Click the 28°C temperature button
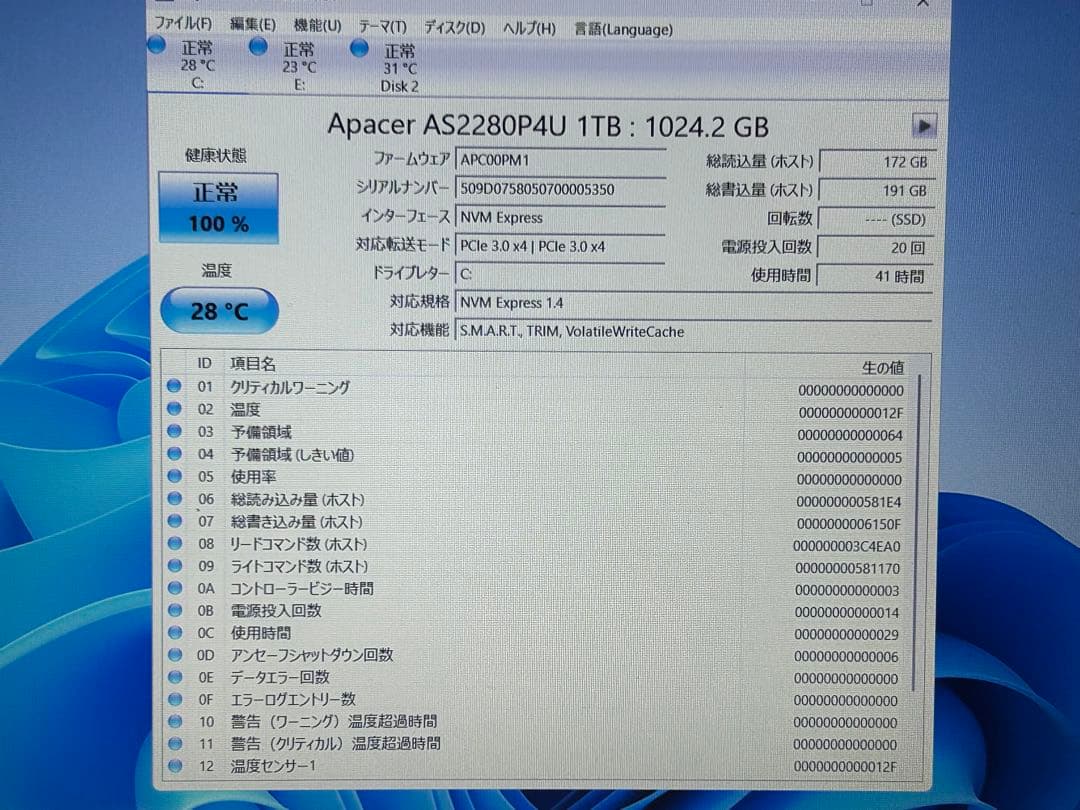 [219, 311]
